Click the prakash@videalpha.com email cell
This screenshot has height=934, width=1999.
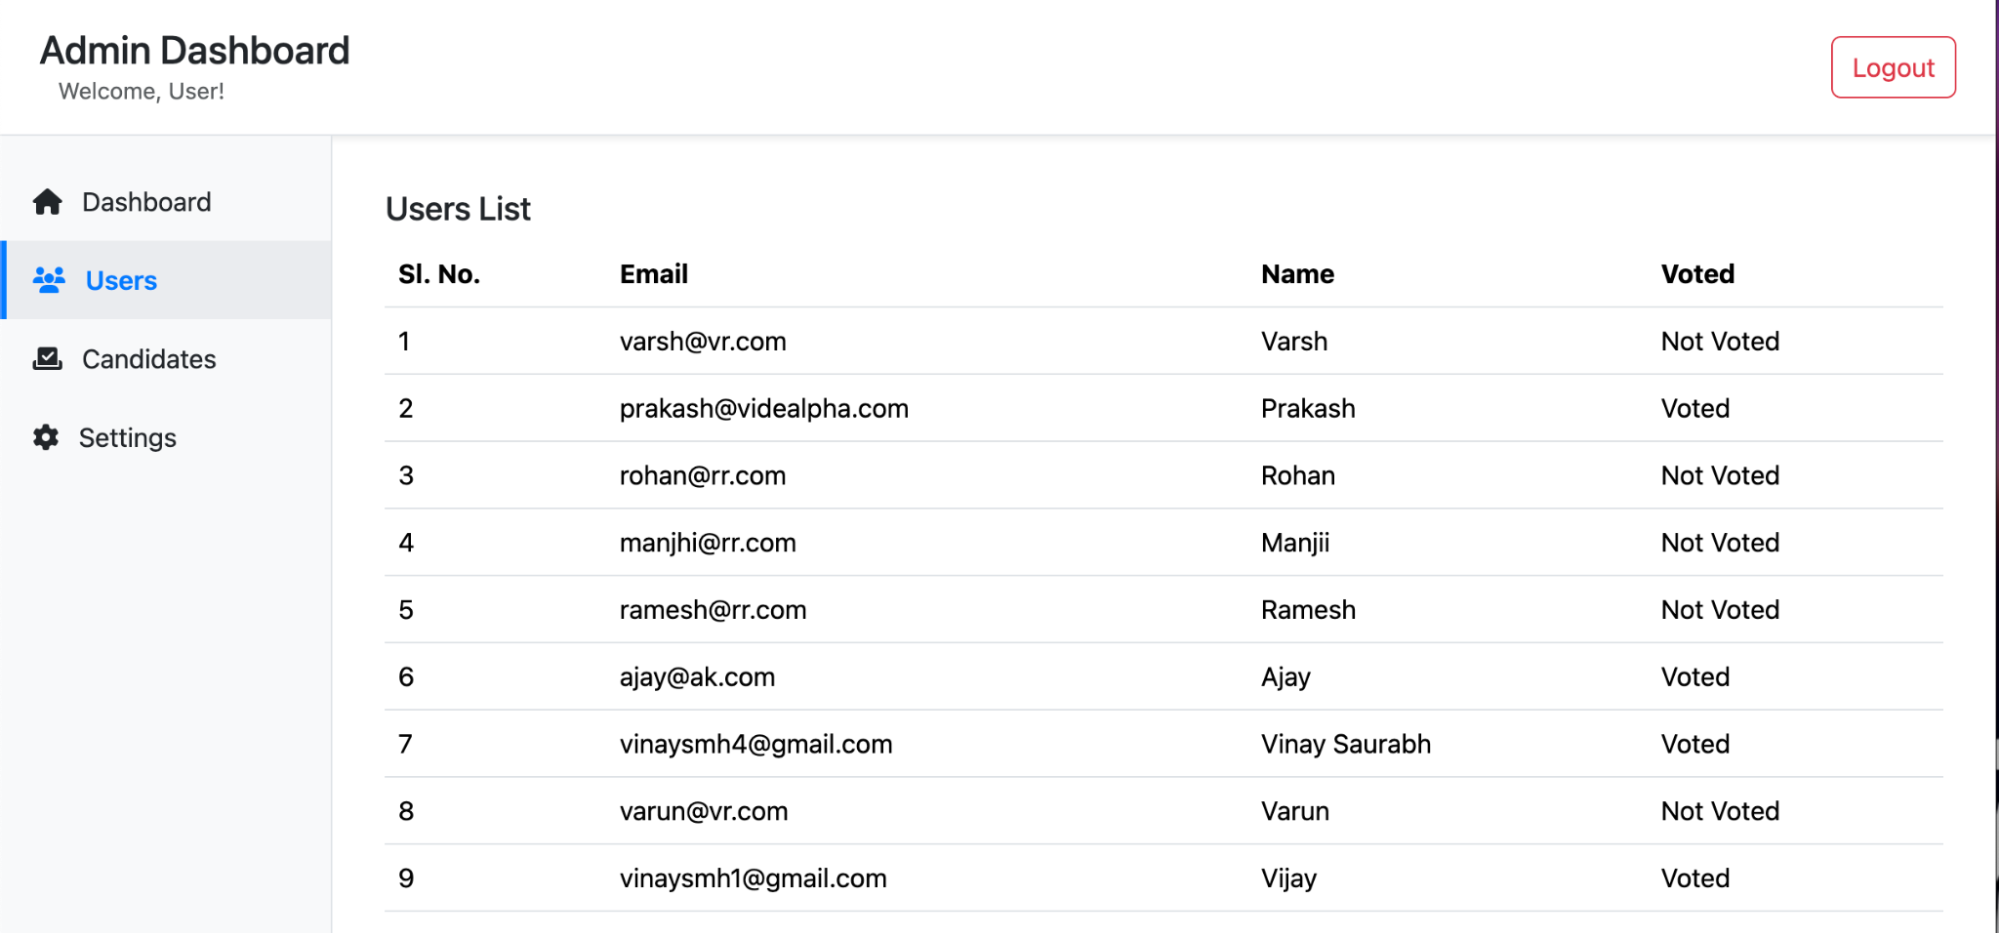(764, 409)
